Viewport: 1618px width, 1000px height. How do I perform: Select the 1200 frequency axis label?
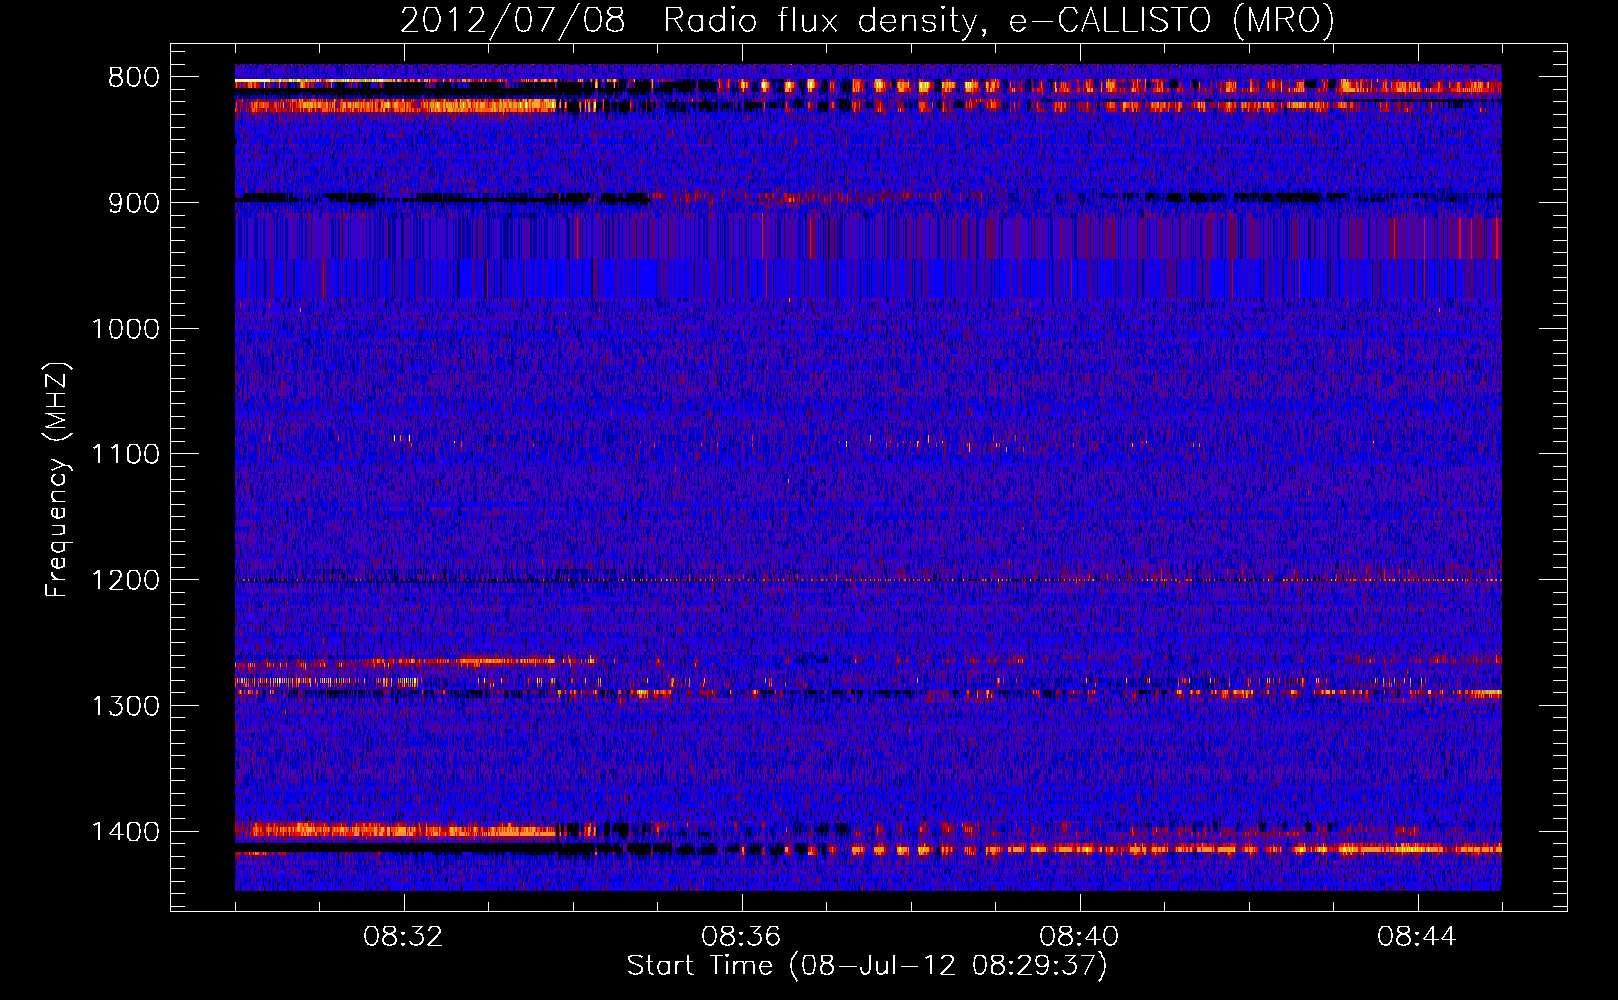click(x=125, y=581)
